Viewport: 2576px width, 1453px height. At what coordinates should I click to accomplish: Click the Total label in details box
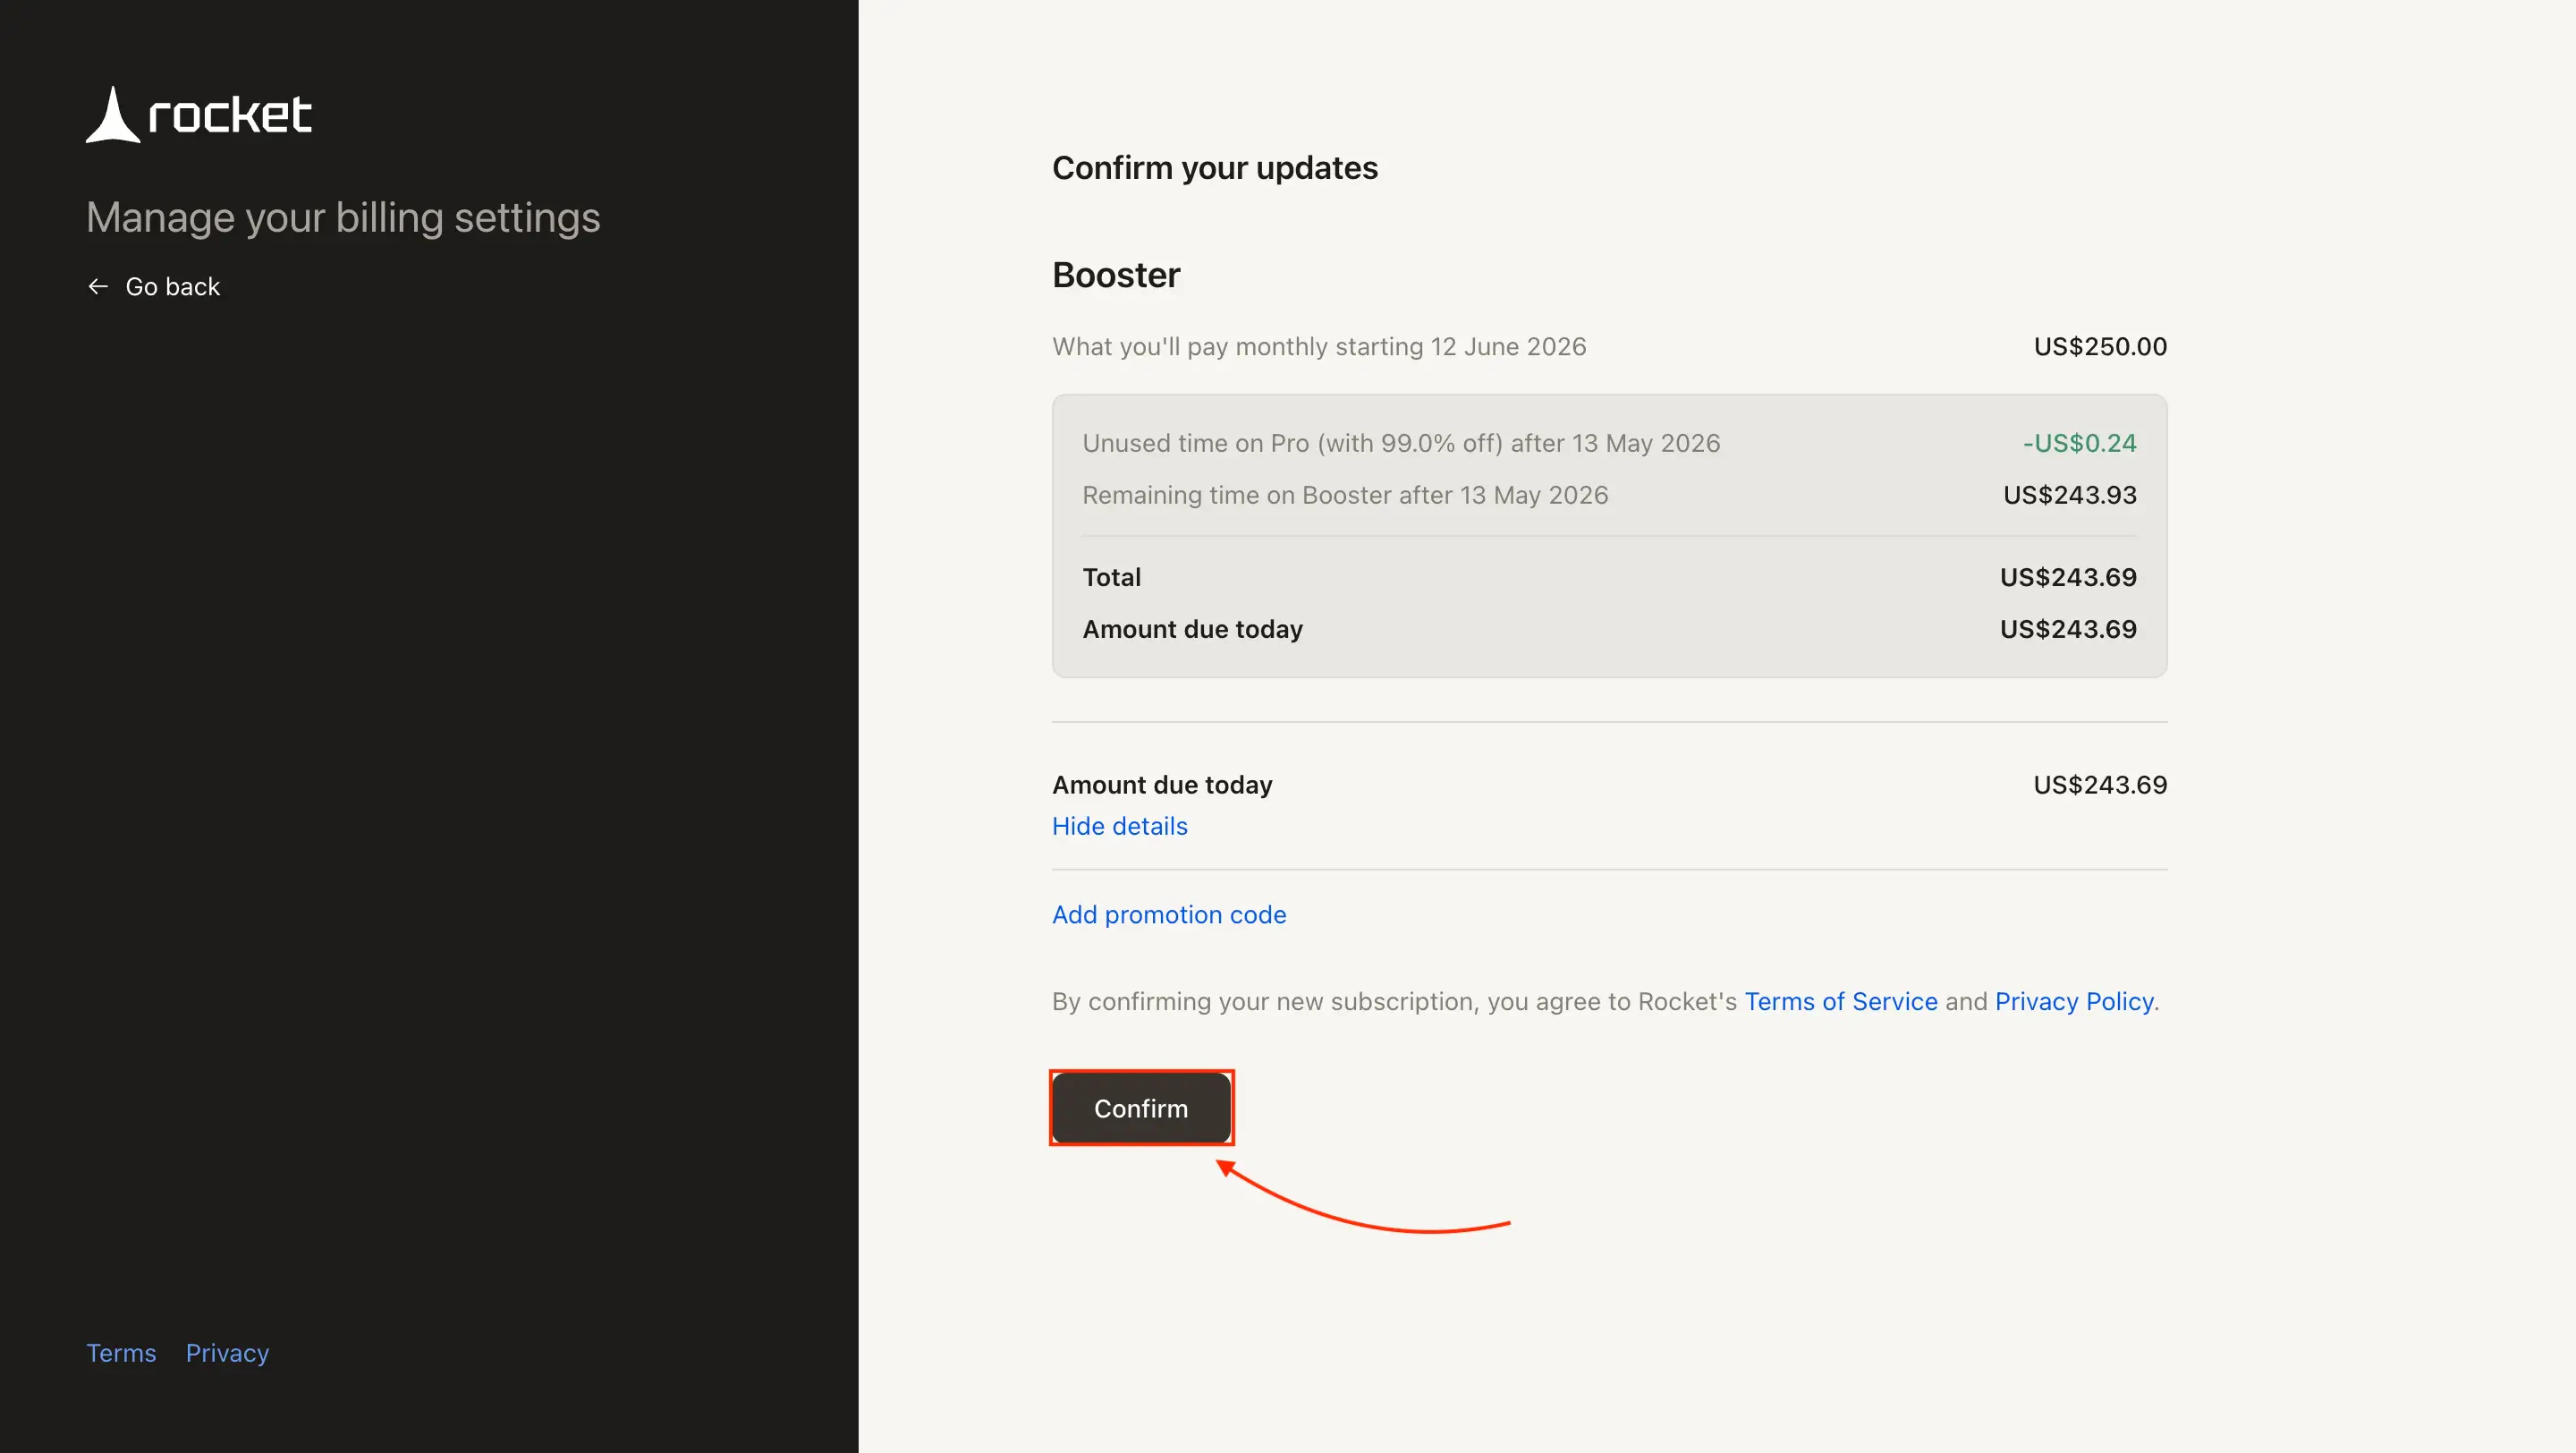1112,577
